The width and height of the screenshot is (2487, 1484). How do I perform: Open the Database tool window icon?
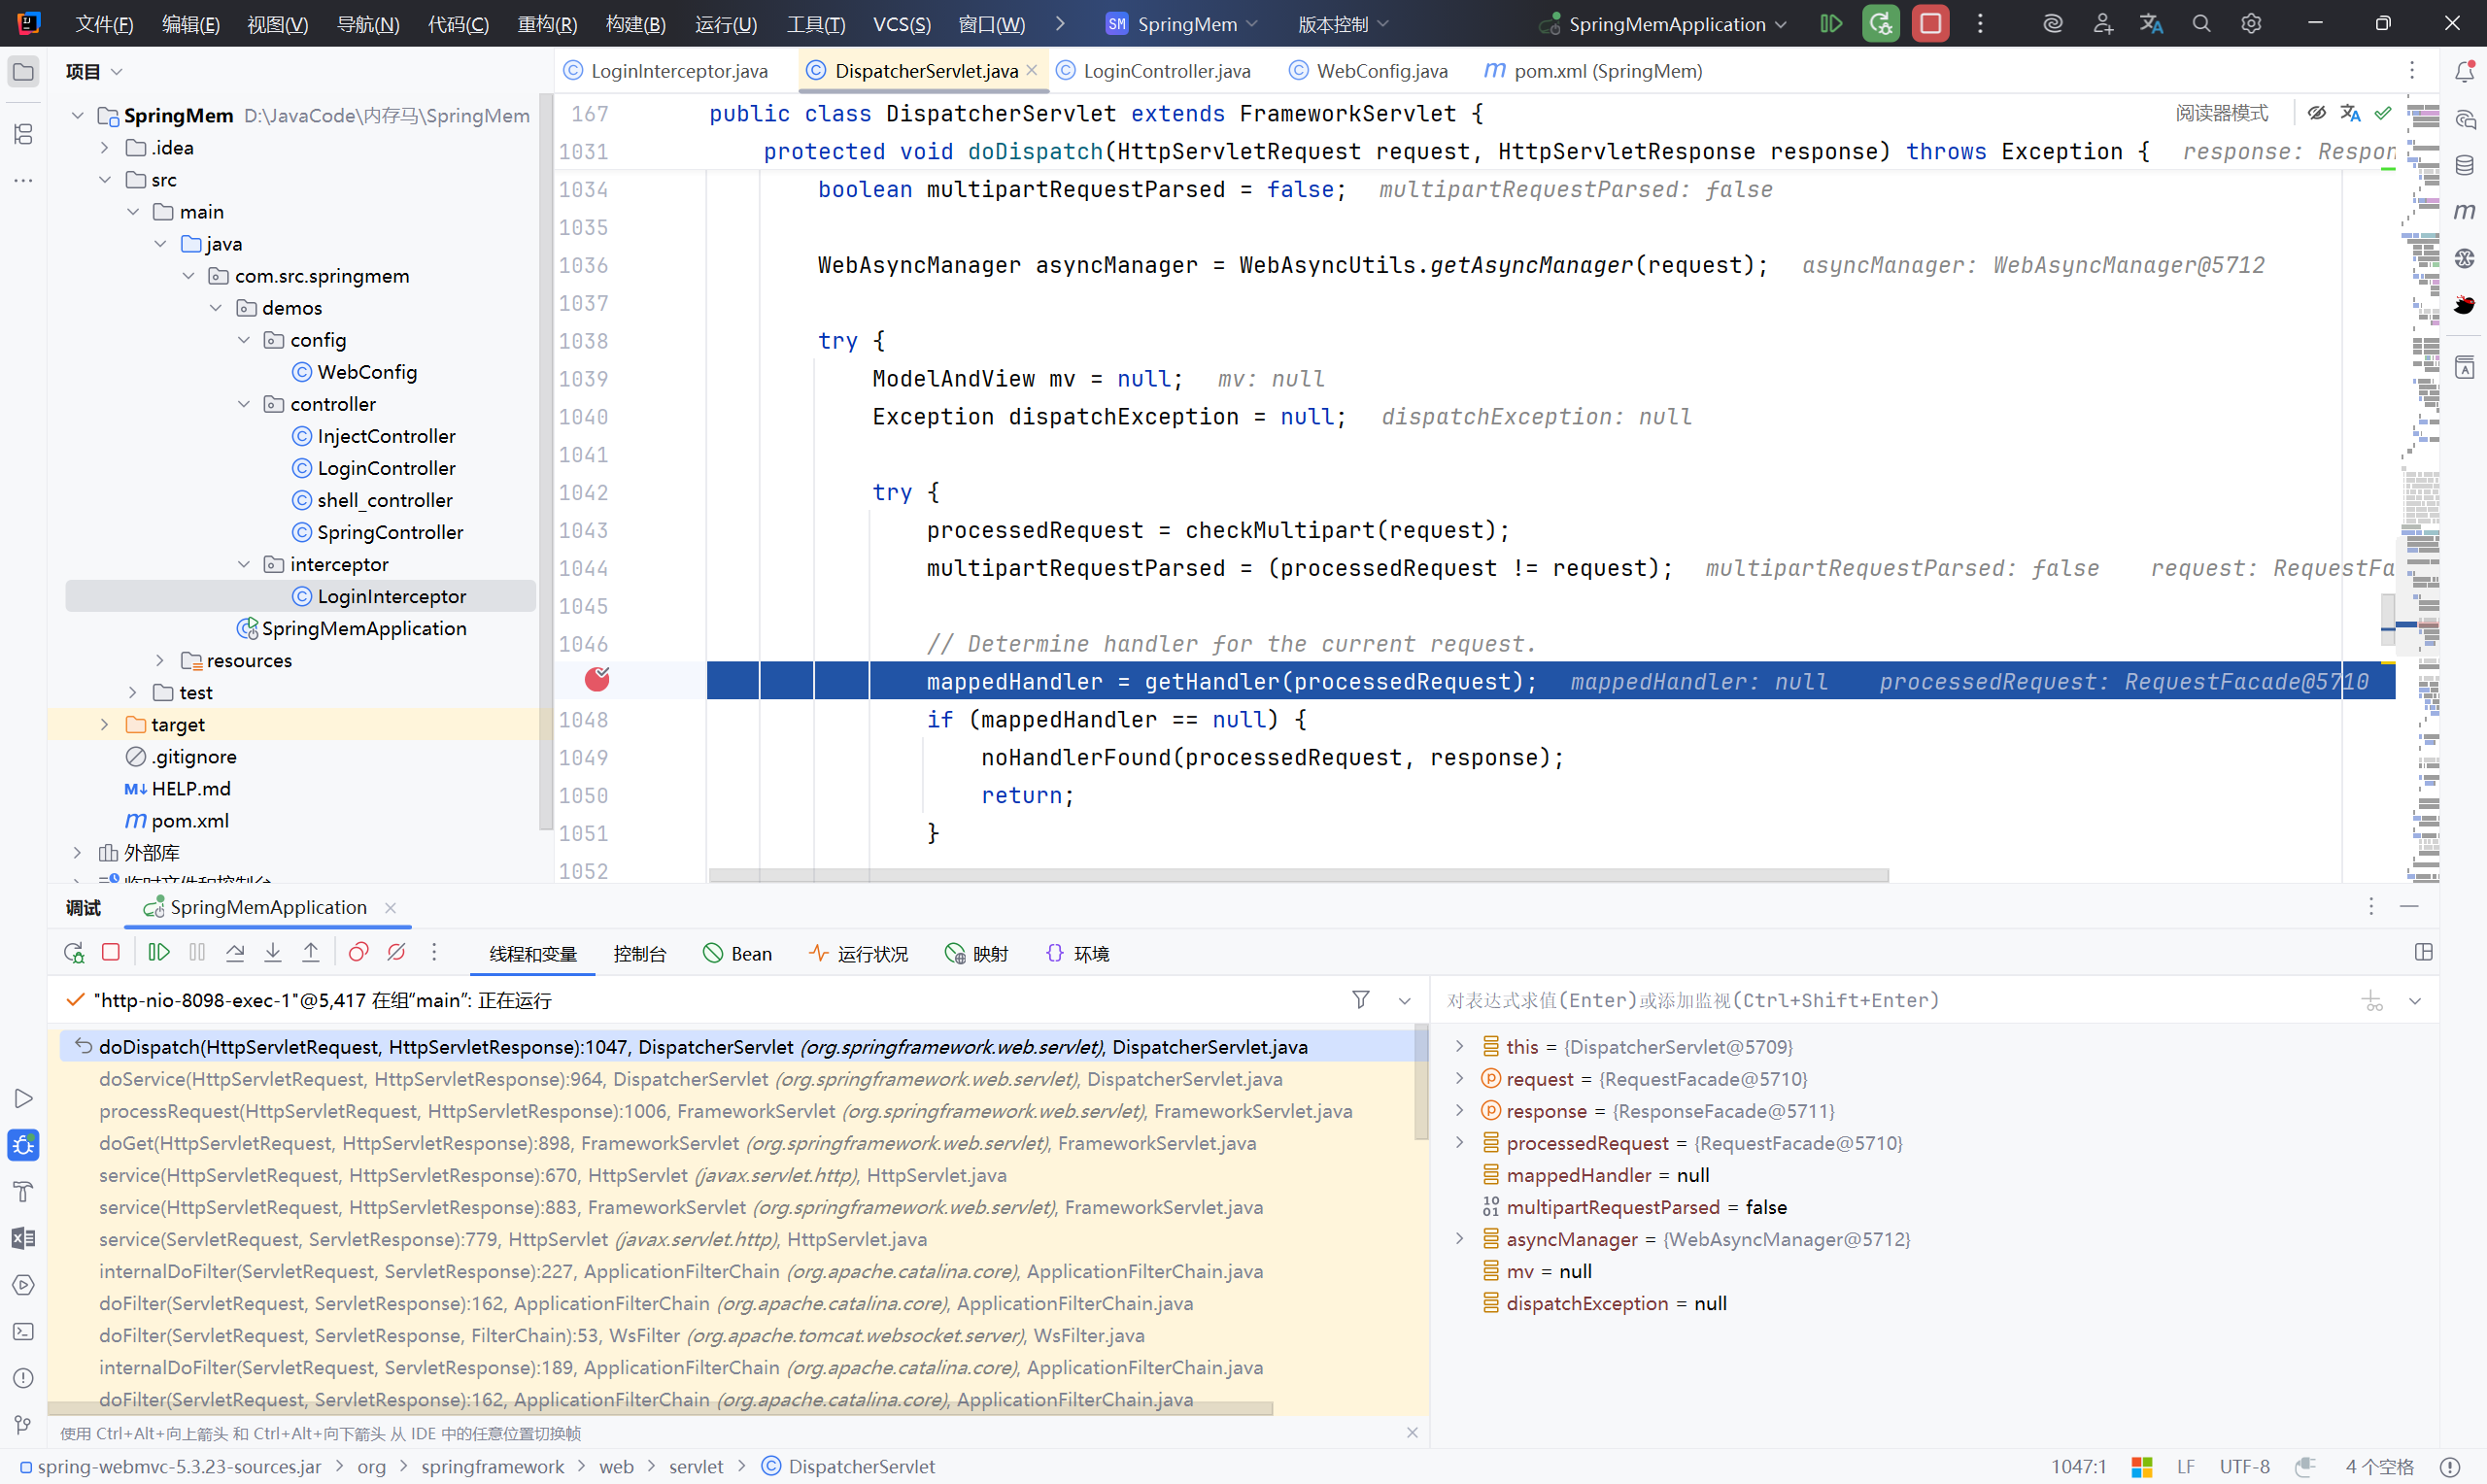[x=2464, y=165]
